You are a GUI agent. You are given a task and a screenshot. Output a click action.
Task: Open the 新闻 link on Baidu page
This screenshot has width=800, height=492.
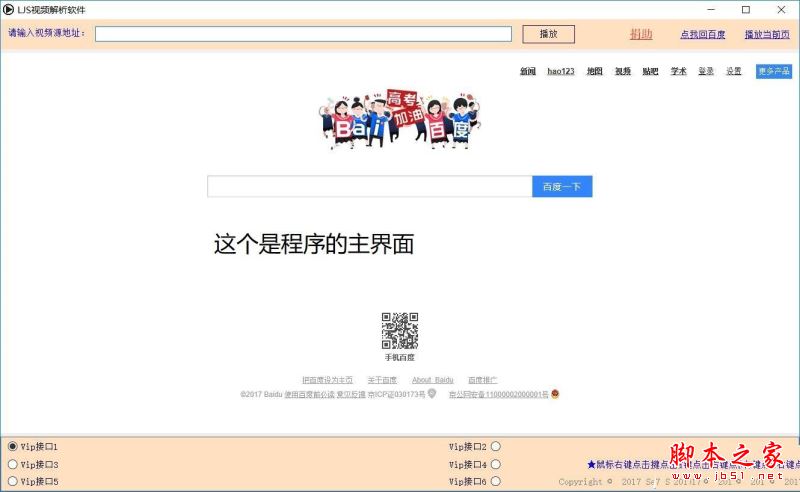pyautogui.click(x=528, y=71)
